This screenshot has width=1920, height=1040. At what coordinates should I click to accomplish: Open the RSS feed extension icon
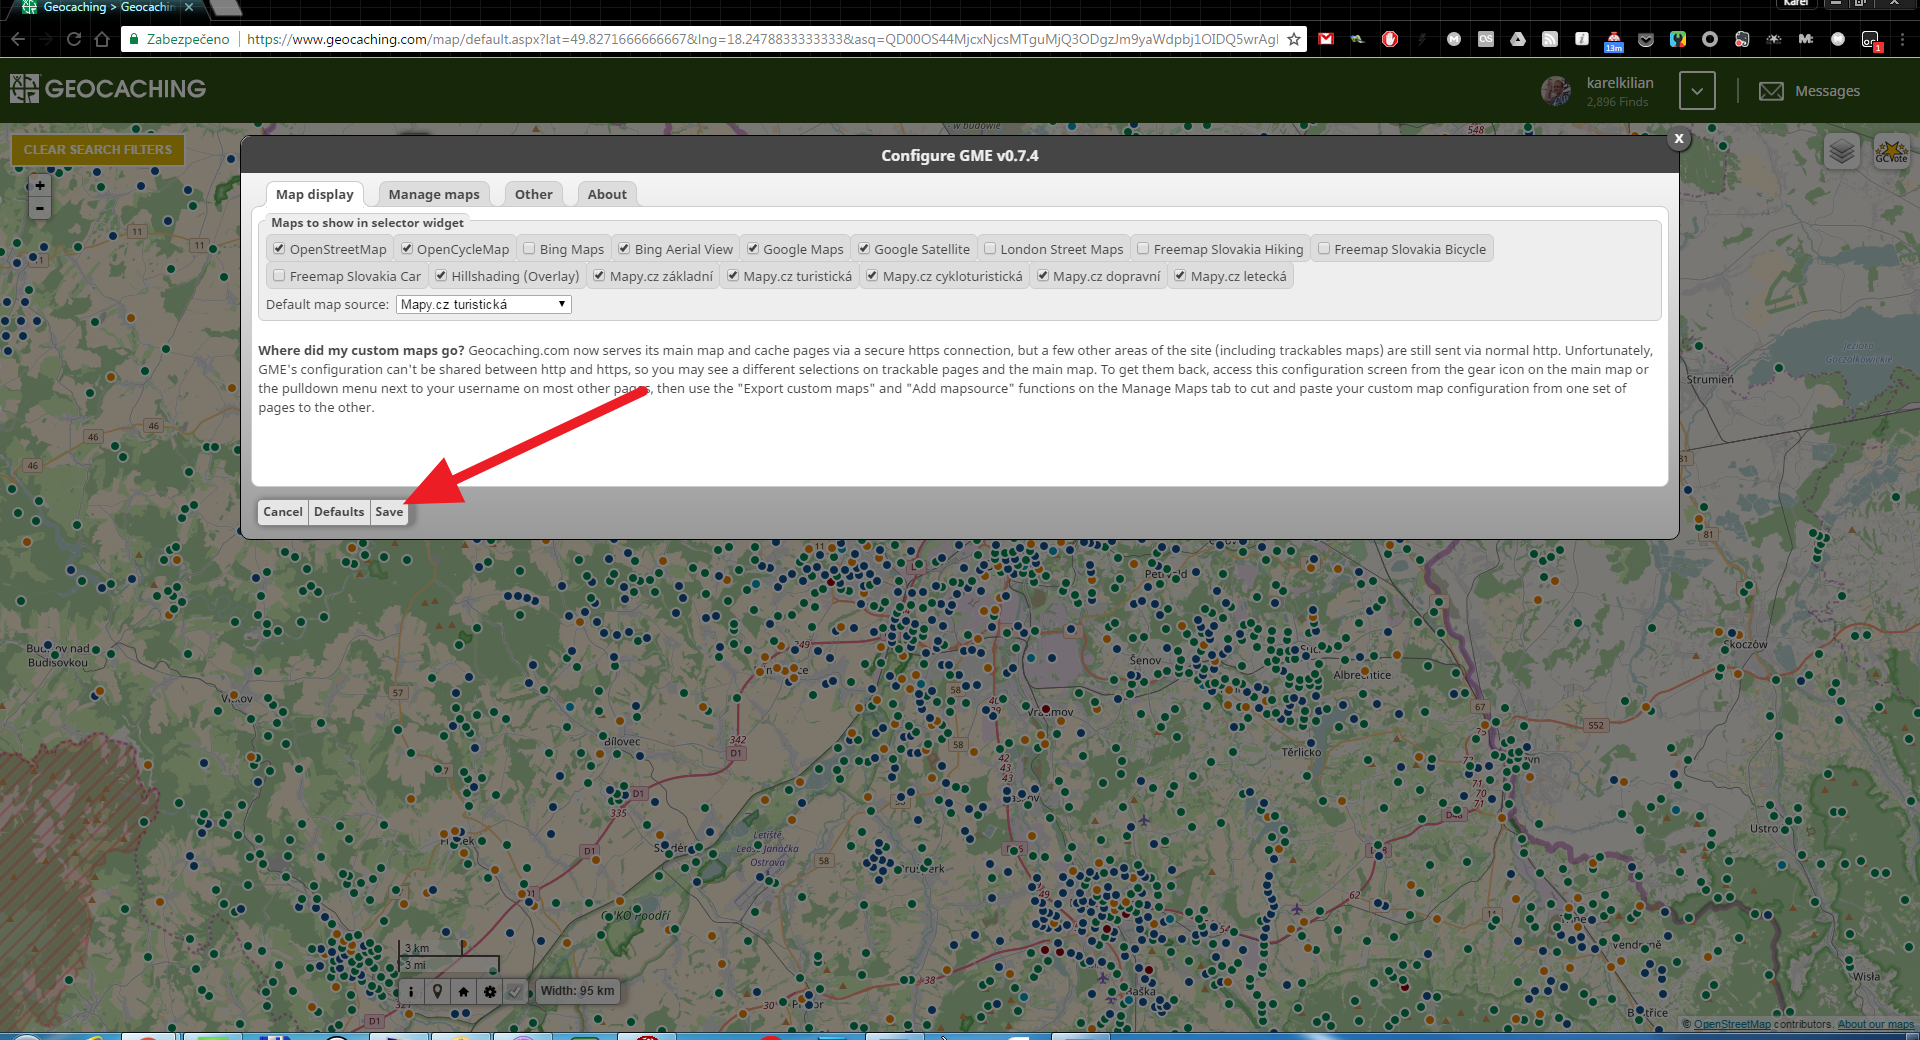point(1550,39)
